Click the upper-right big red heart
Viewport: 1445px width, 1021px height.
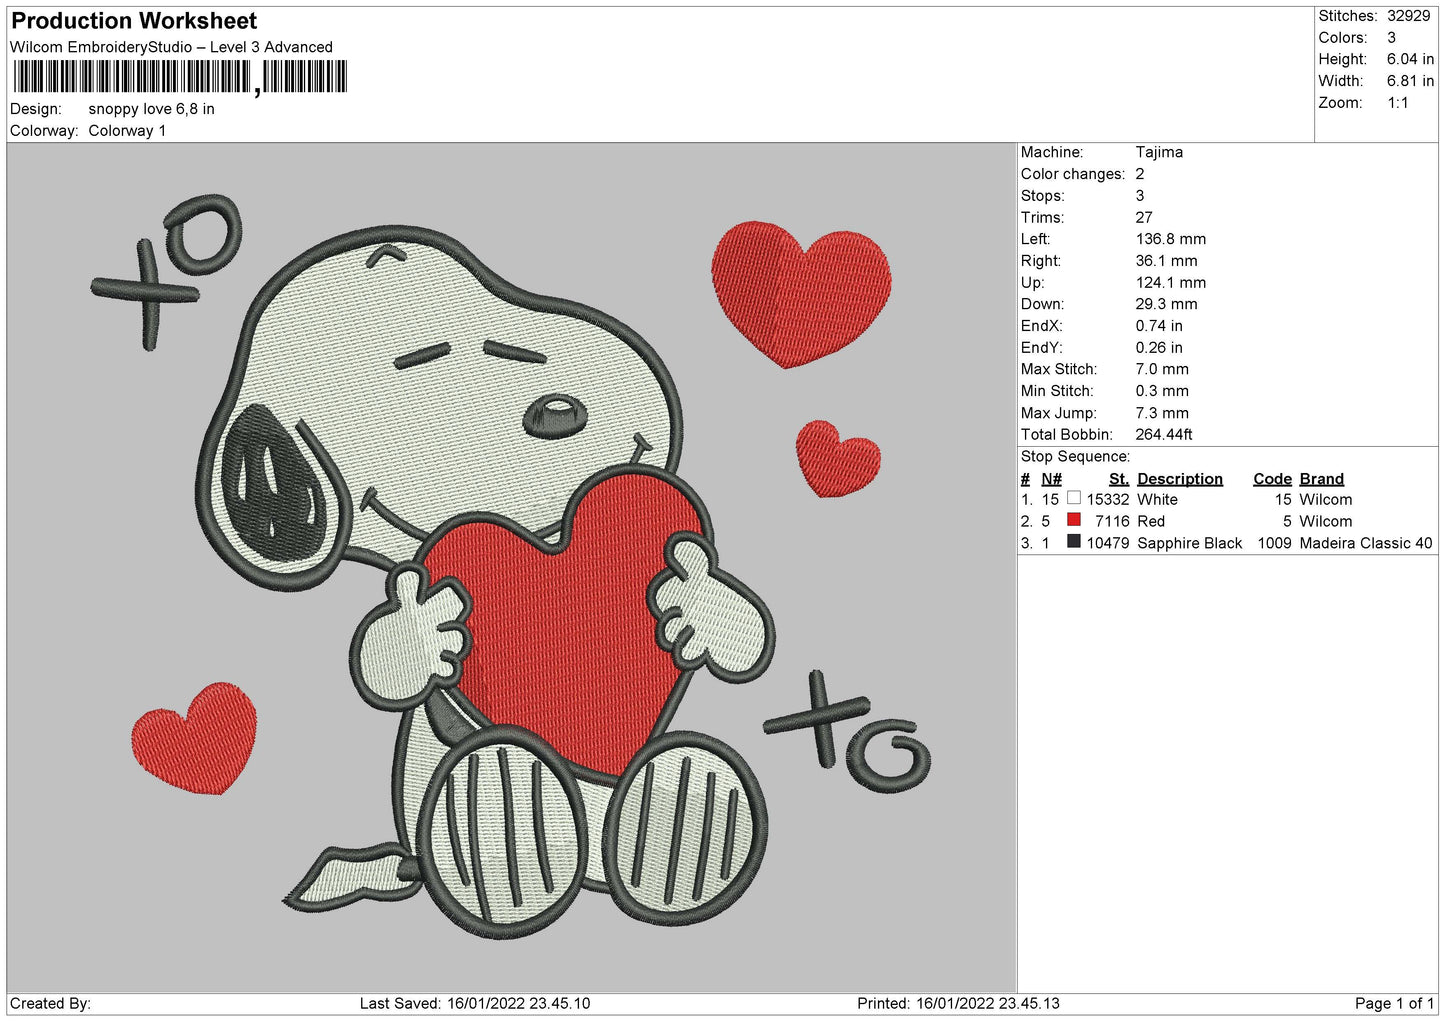[800, 290]
